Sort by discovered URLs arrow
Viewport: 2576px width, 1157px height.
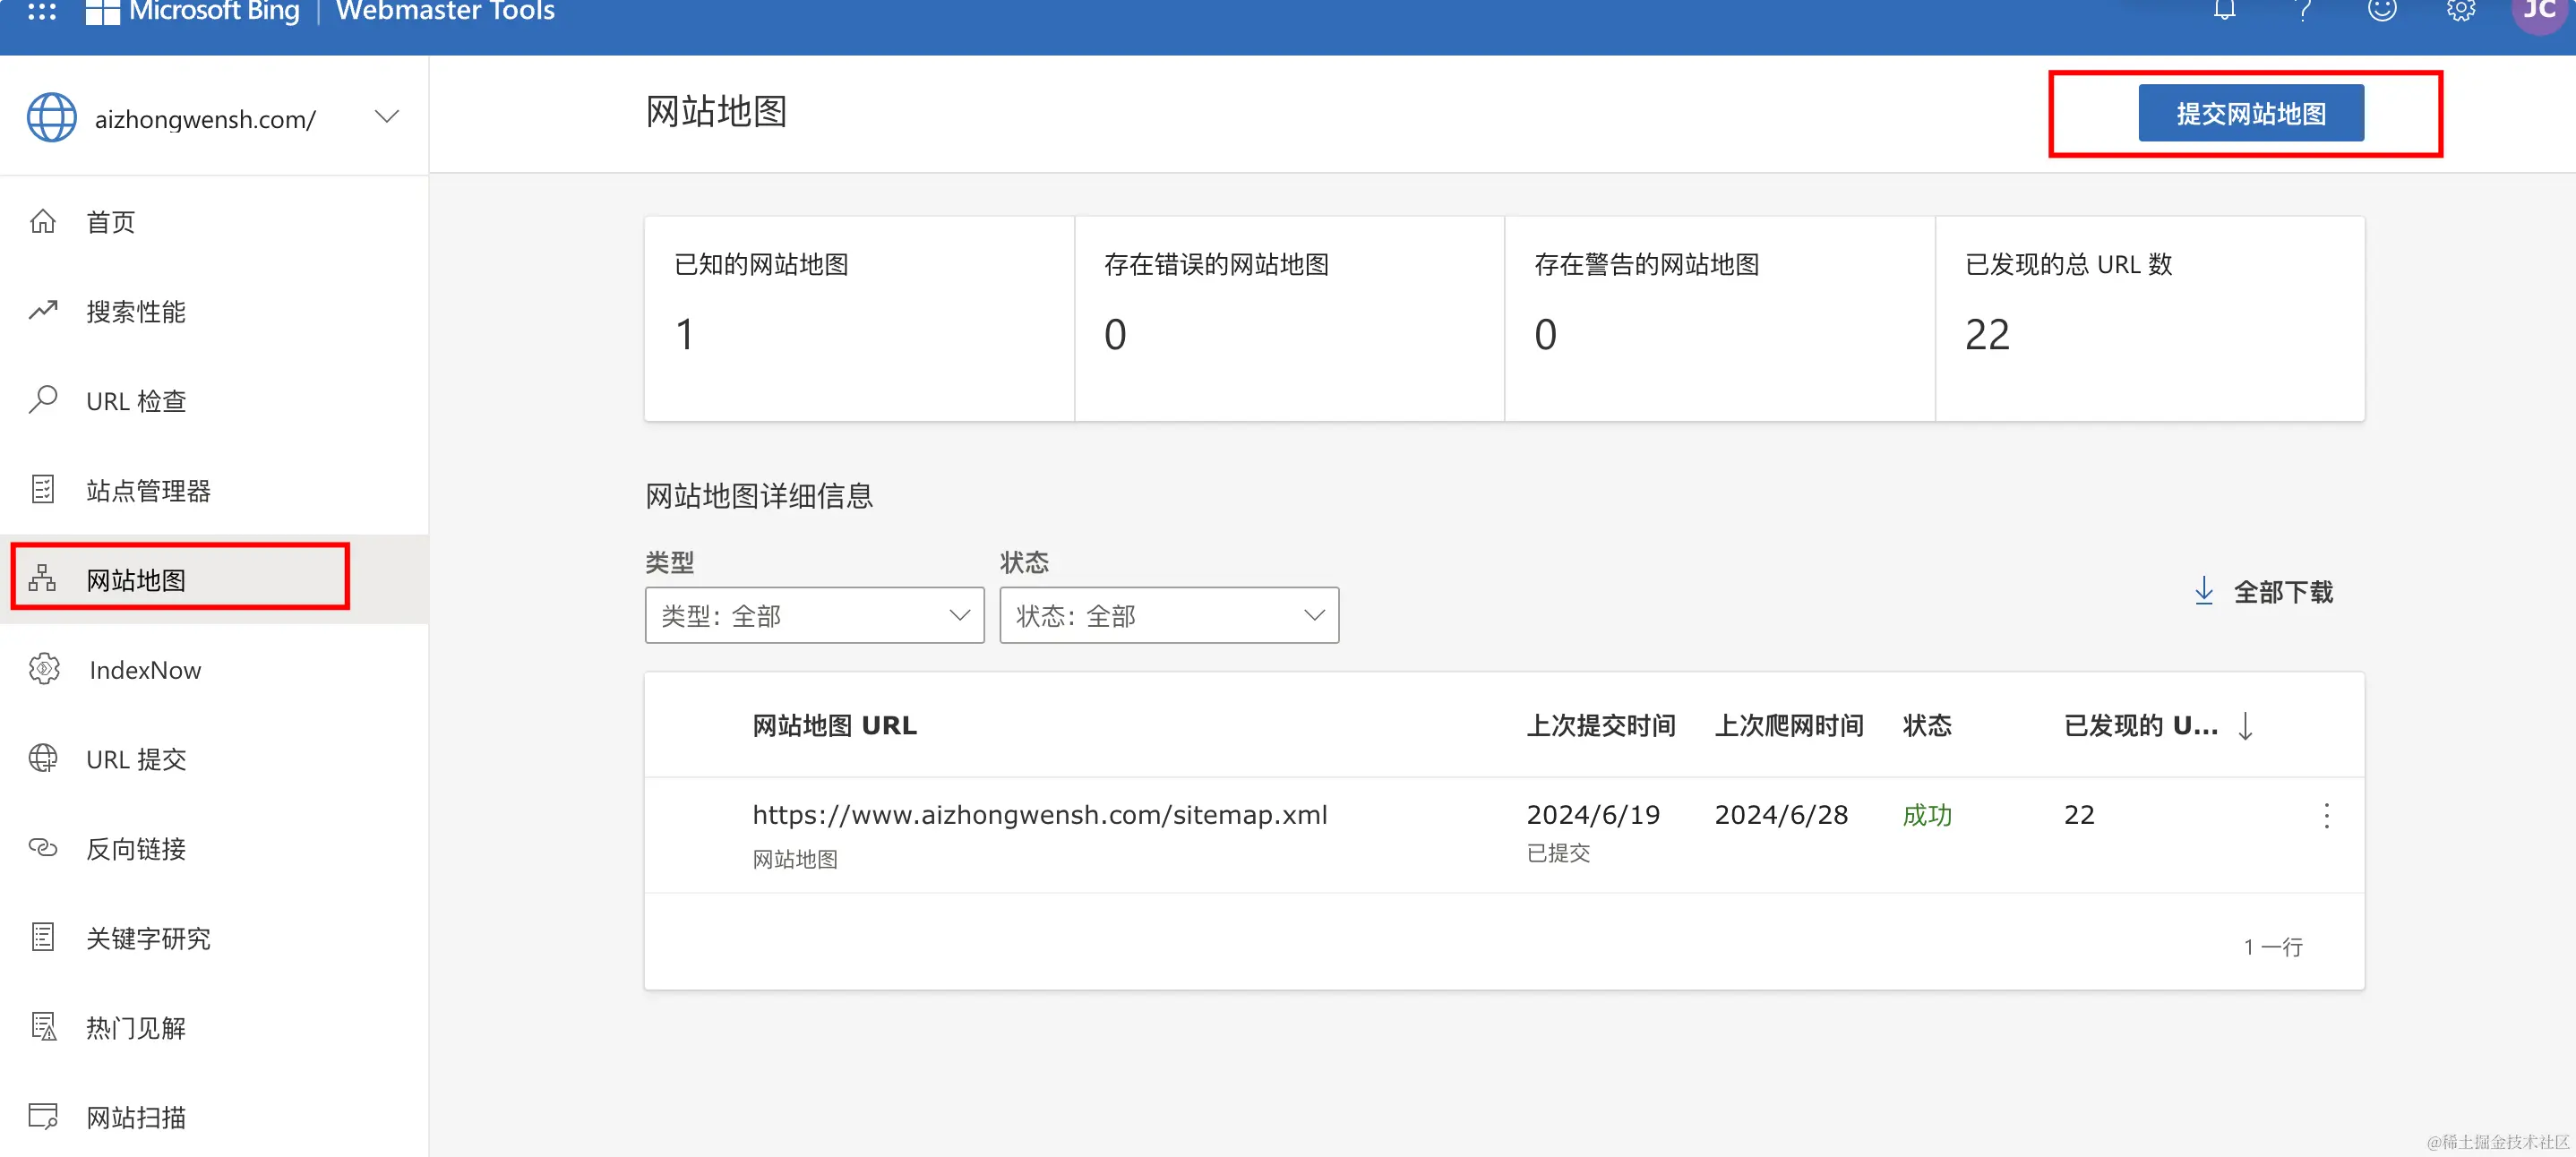pyautogui.click(x=2245, y=726)
